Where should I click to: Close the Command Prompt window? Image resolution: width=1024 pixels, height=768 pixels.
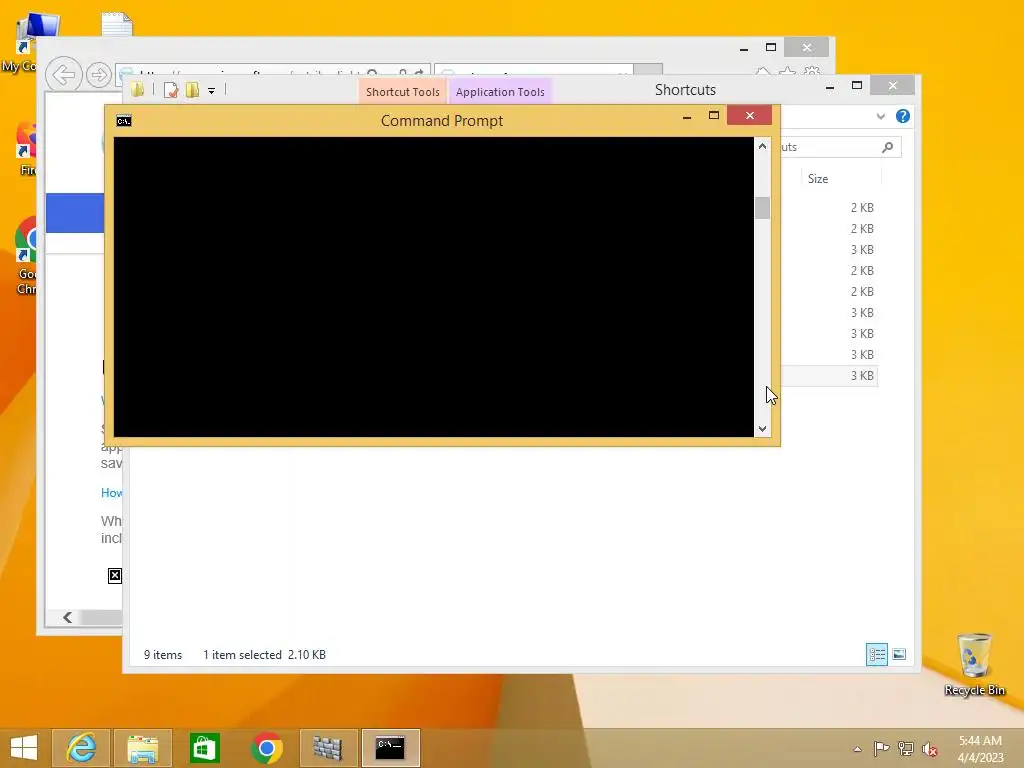749,116
